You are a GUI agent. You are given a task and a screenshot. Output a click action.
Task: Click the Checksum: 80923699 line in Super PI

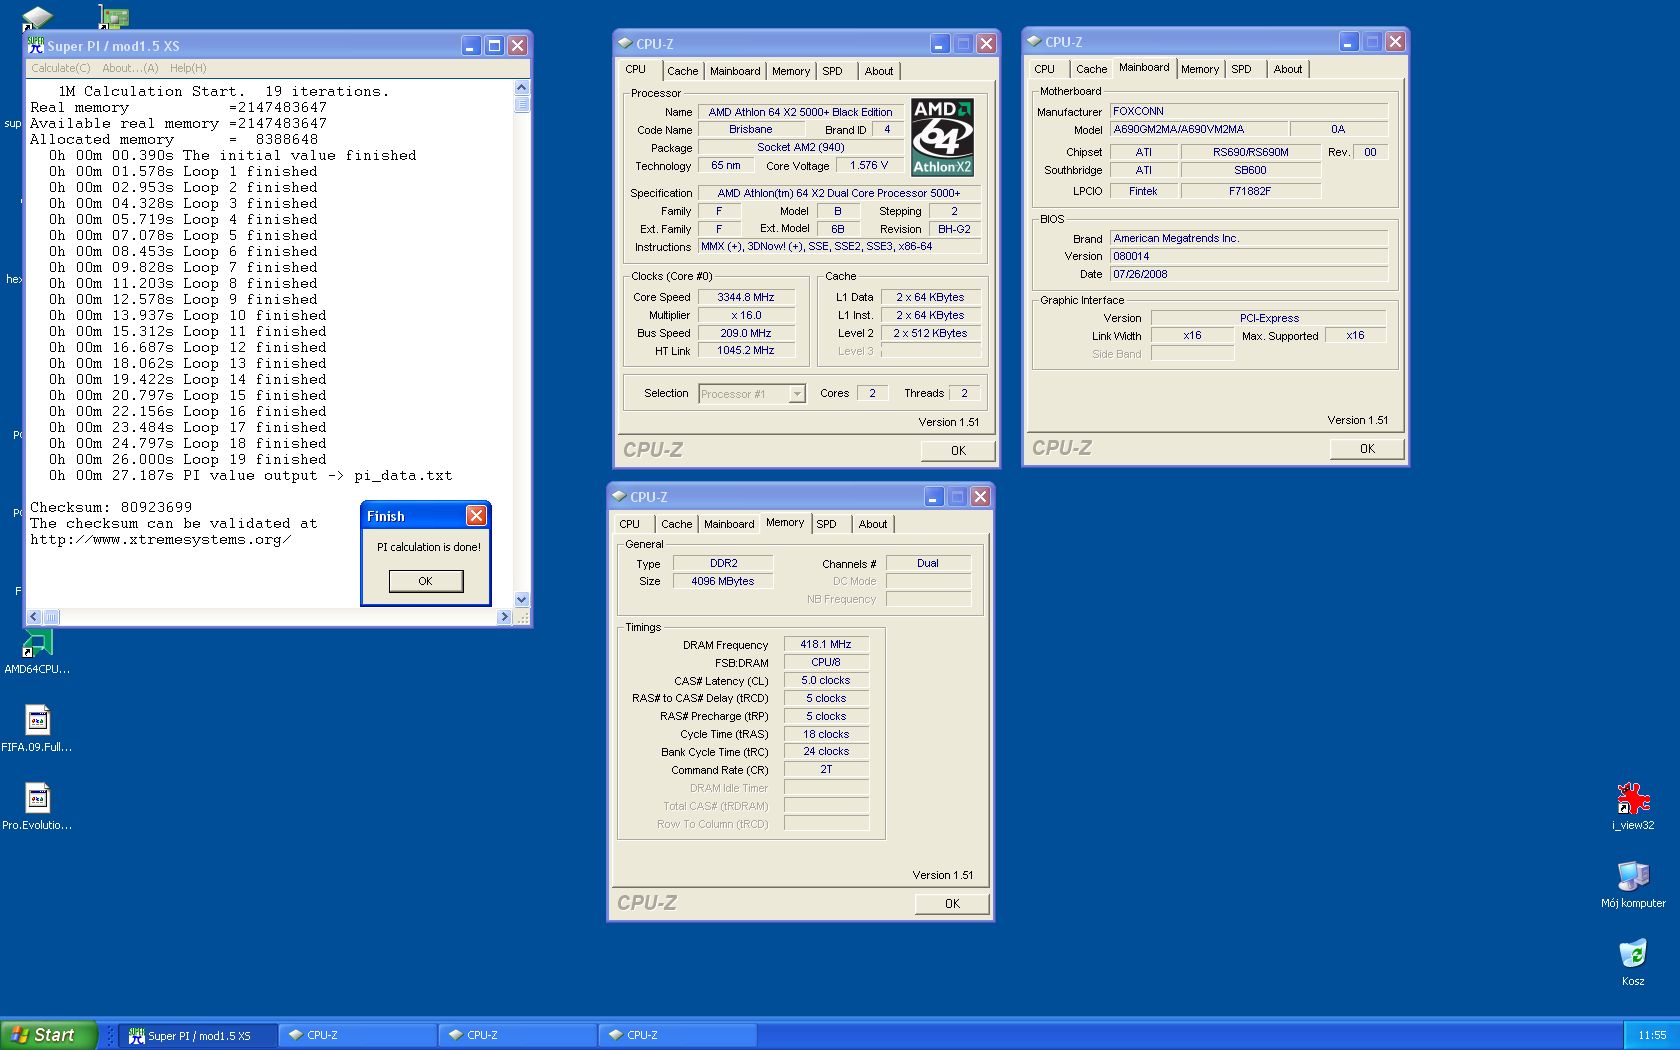coord(111,507)
